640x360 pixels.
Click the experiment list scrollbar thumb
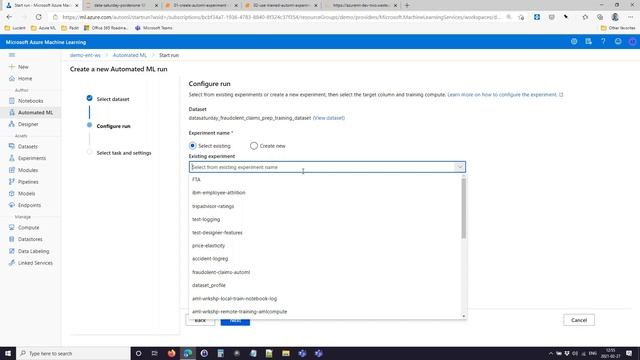(464, 209)
